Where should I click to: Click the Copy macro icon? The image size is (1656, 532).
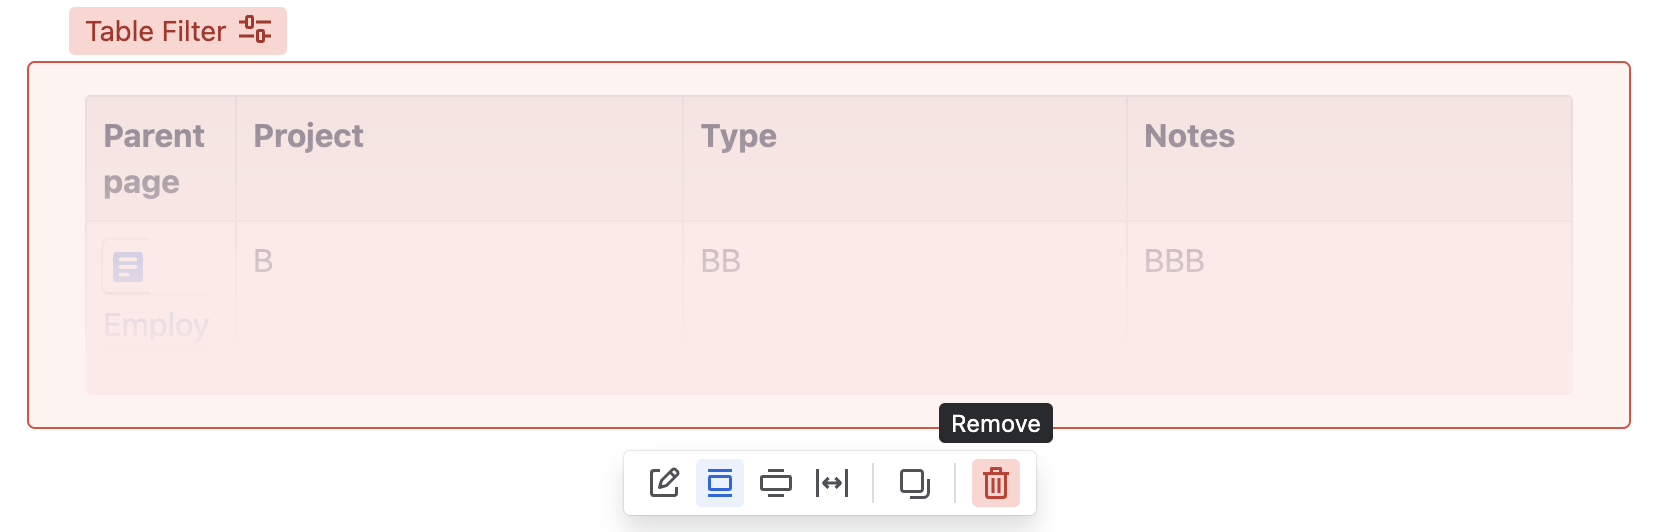tap(914, 483)
